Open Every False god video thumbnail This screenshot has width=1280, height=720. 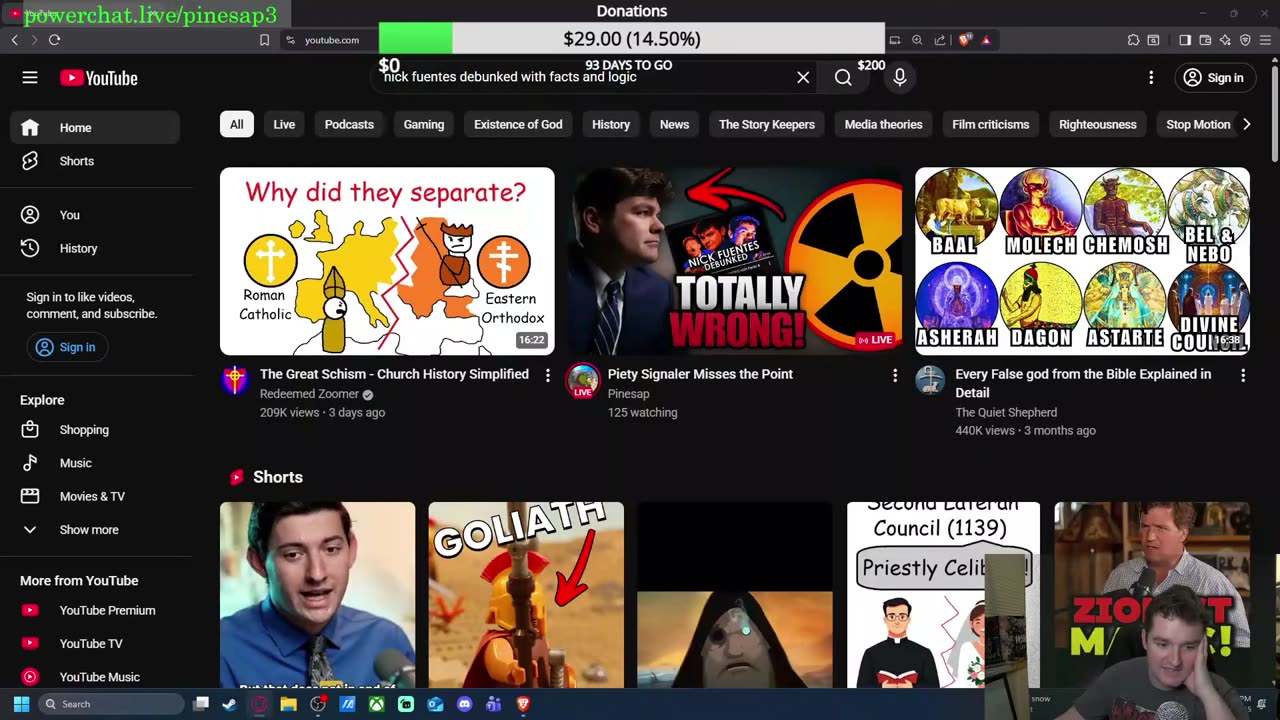(x=1082, y=261)
